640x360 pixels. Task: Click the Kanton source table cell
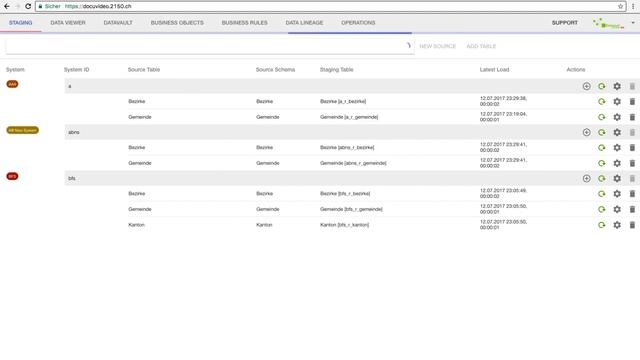(x=136, y=225)
